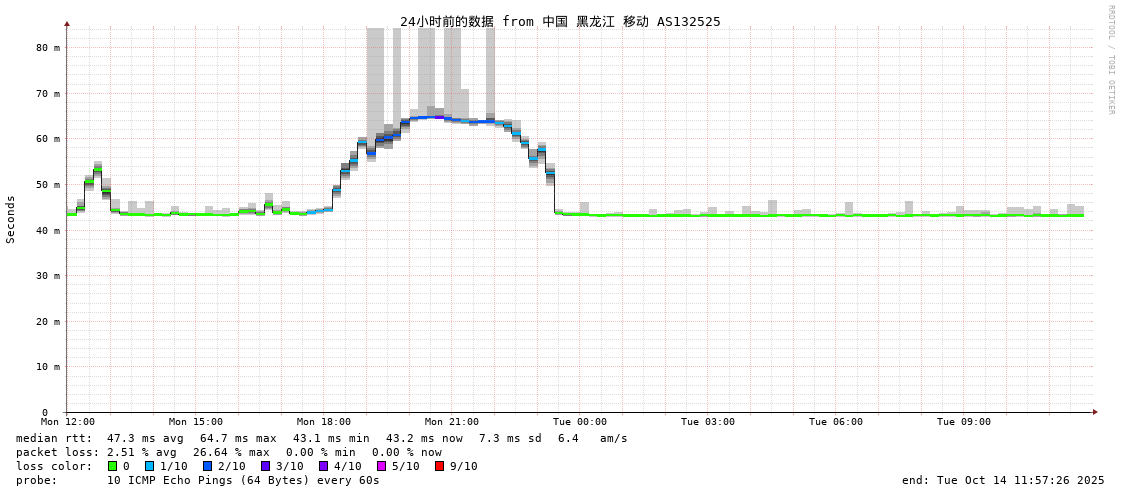Image resolution: width=1121 pixels, height=494 pixels.
Task: Click the green 0 loss color swatch
Action: 113,466
